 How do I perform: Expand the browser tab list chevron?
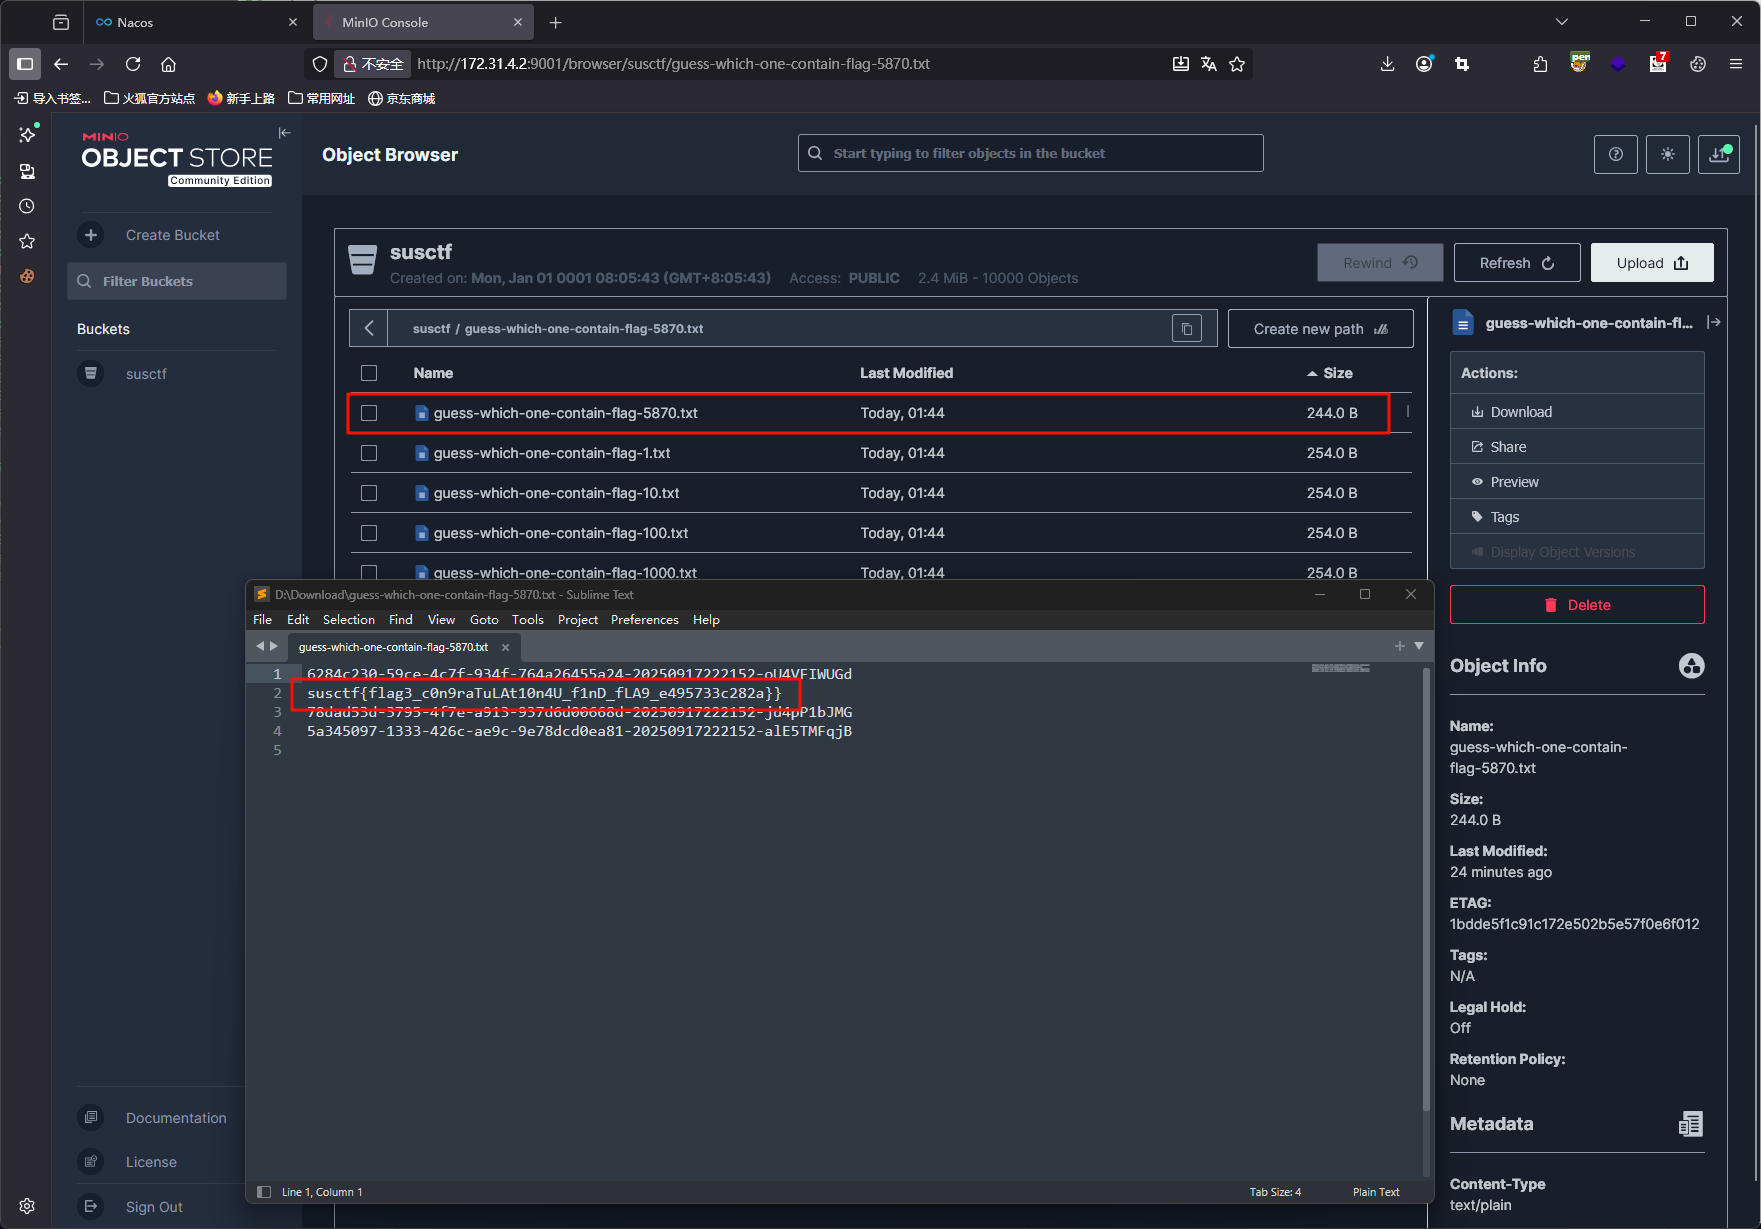(1562, 22)
